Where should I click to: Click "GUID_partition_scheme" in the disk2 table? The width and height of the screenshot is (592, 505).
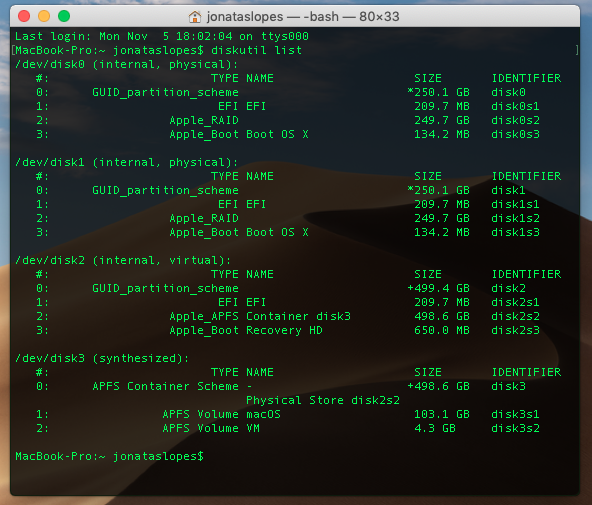pyautogui.click(x=165, y=288)
